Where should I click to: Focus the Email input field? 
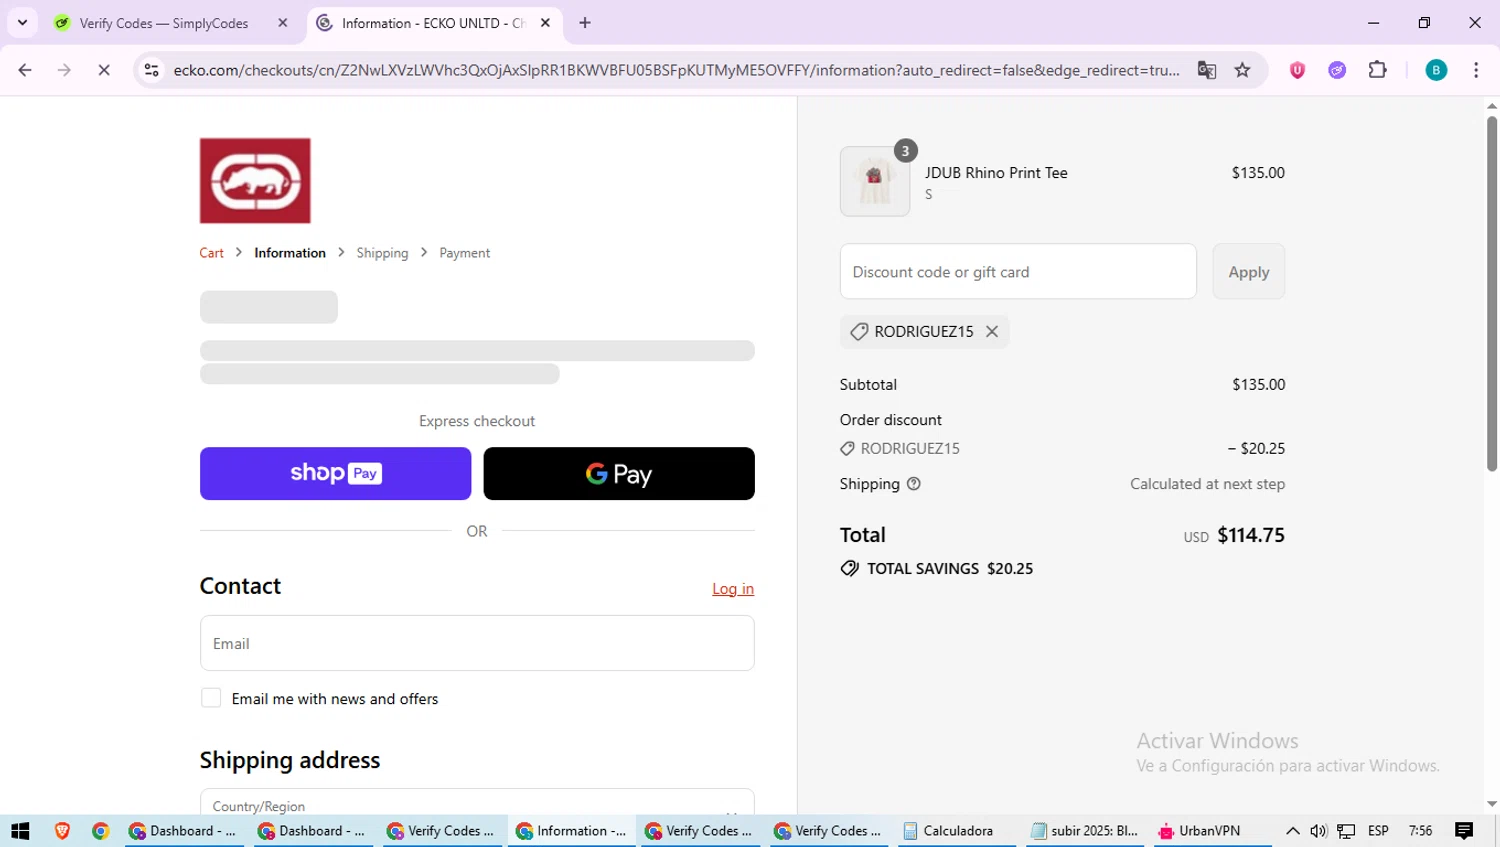(477, 643)
